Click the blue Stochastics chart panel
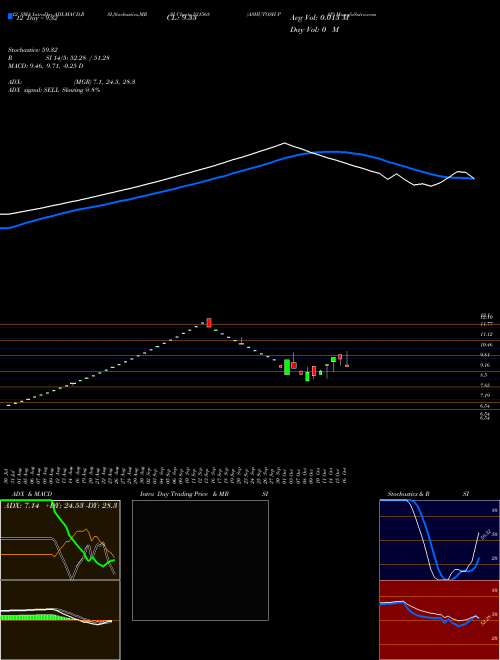The image size is (500, 660). point(439,540)
